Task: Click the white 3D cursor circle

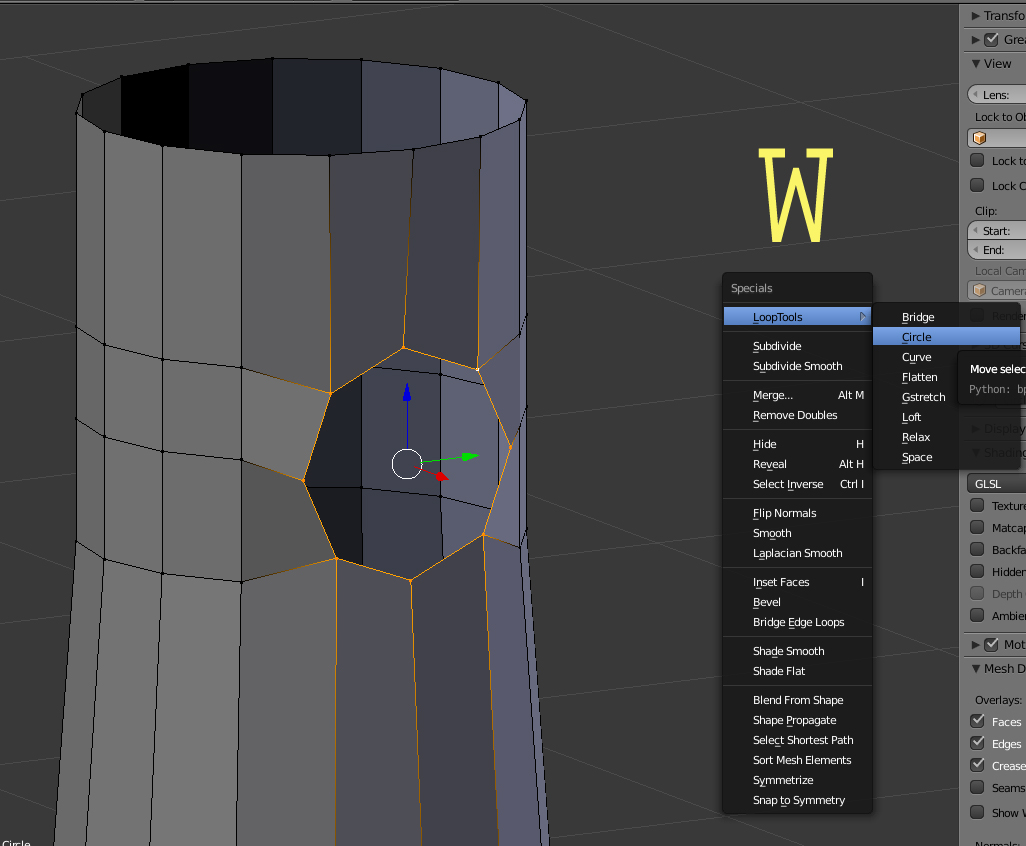Action: tap(406, 464)
